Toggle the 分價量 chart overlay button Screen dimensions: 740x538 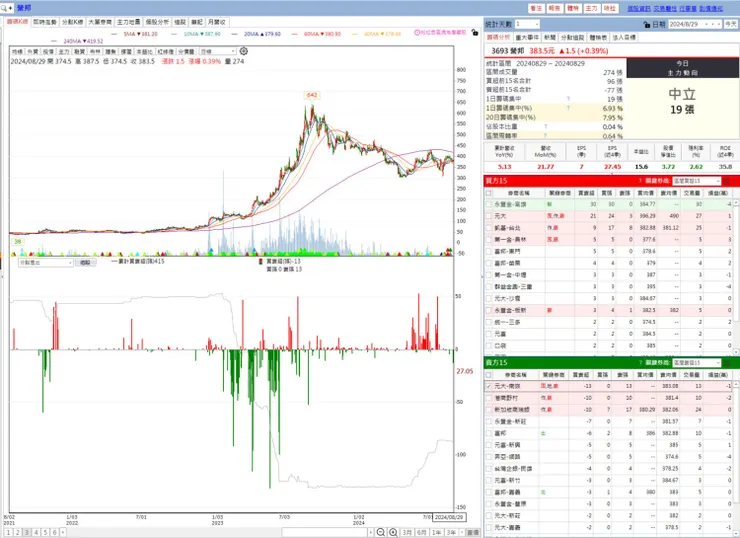186,51
